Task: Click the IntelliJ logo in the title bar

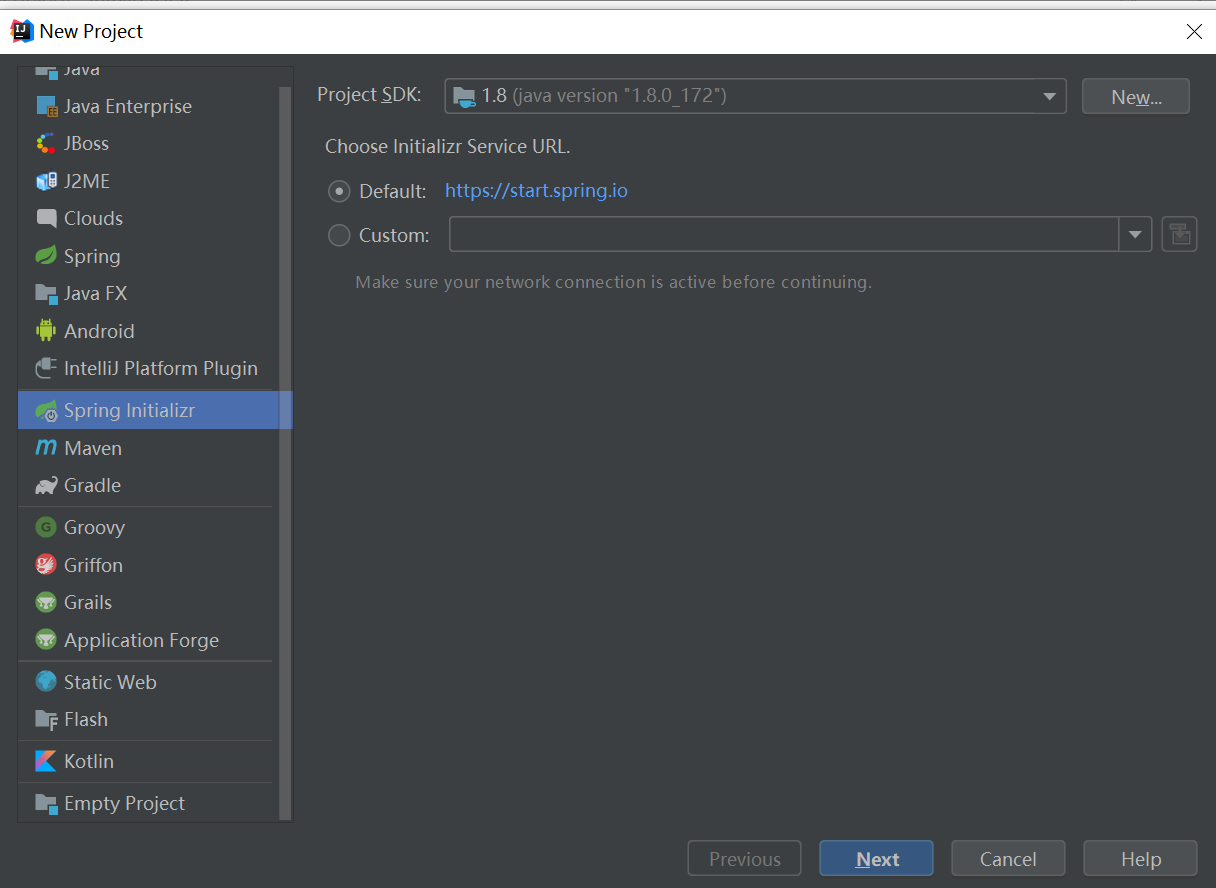Action: coord(22,31)
